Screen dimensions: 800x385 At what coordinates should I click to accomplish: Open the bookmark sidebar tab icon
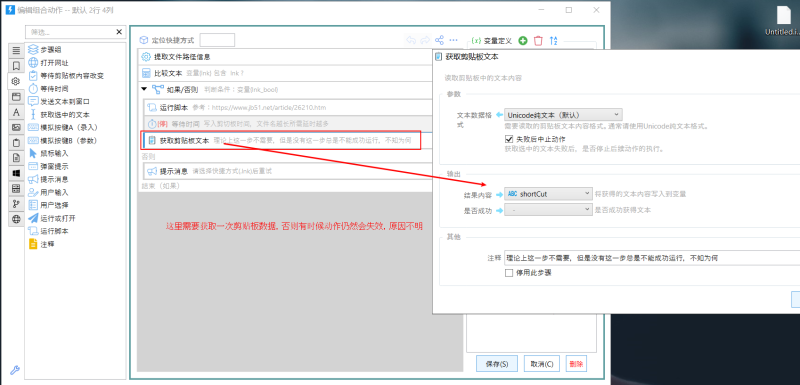pyautogui.click(x=16, y=66)
